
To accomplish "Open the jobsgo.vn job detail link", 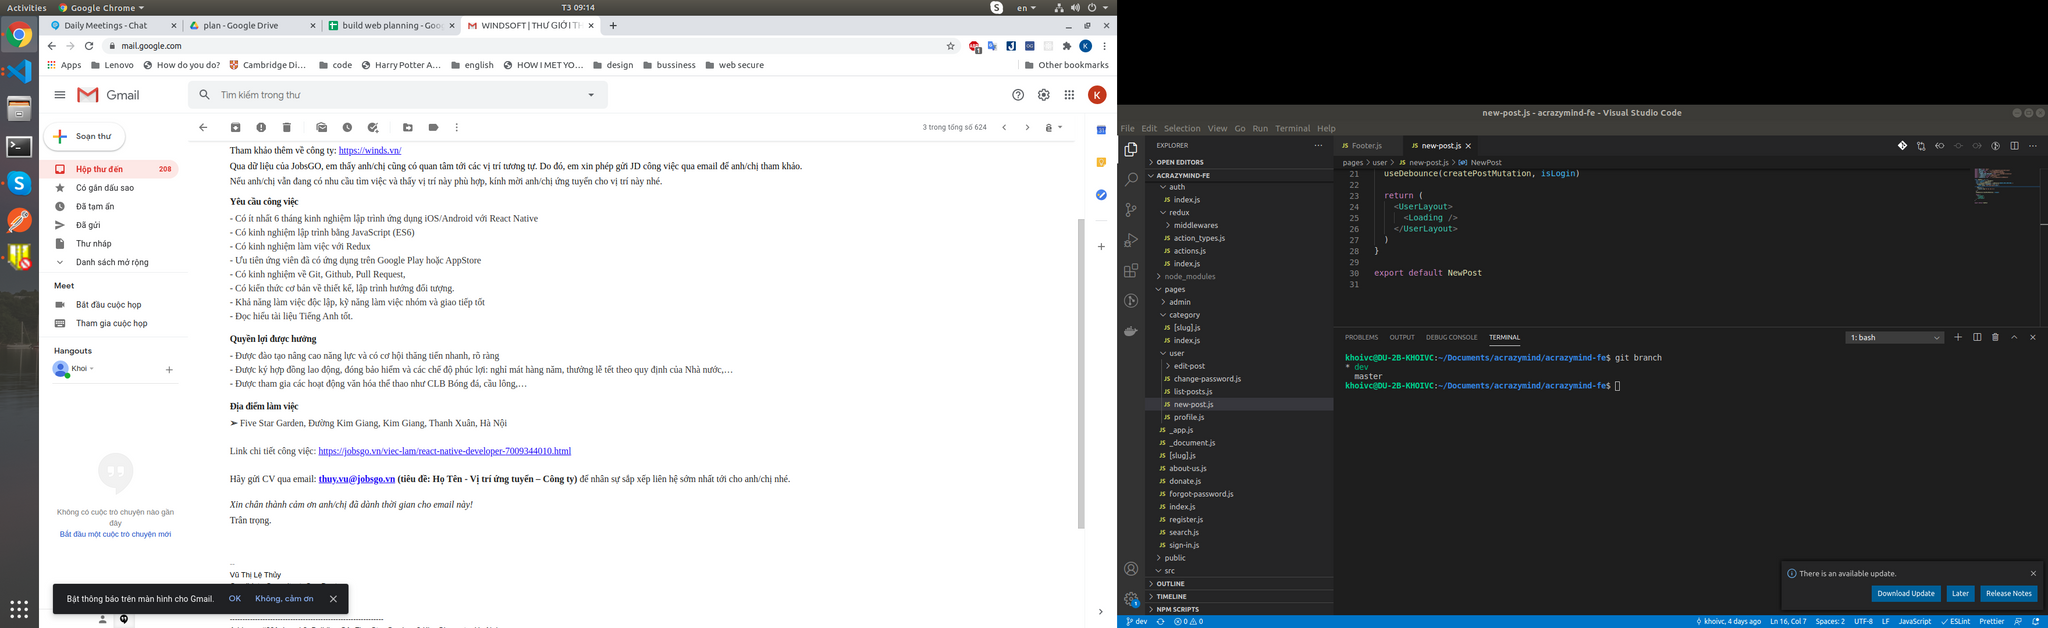I will click(x=444, y=451).
